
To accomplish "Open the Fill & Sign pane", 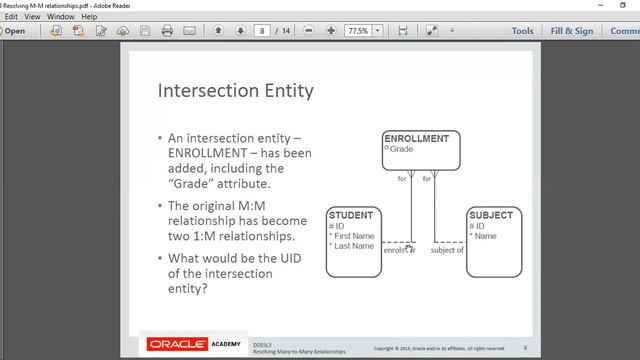I will pos(571,31).
